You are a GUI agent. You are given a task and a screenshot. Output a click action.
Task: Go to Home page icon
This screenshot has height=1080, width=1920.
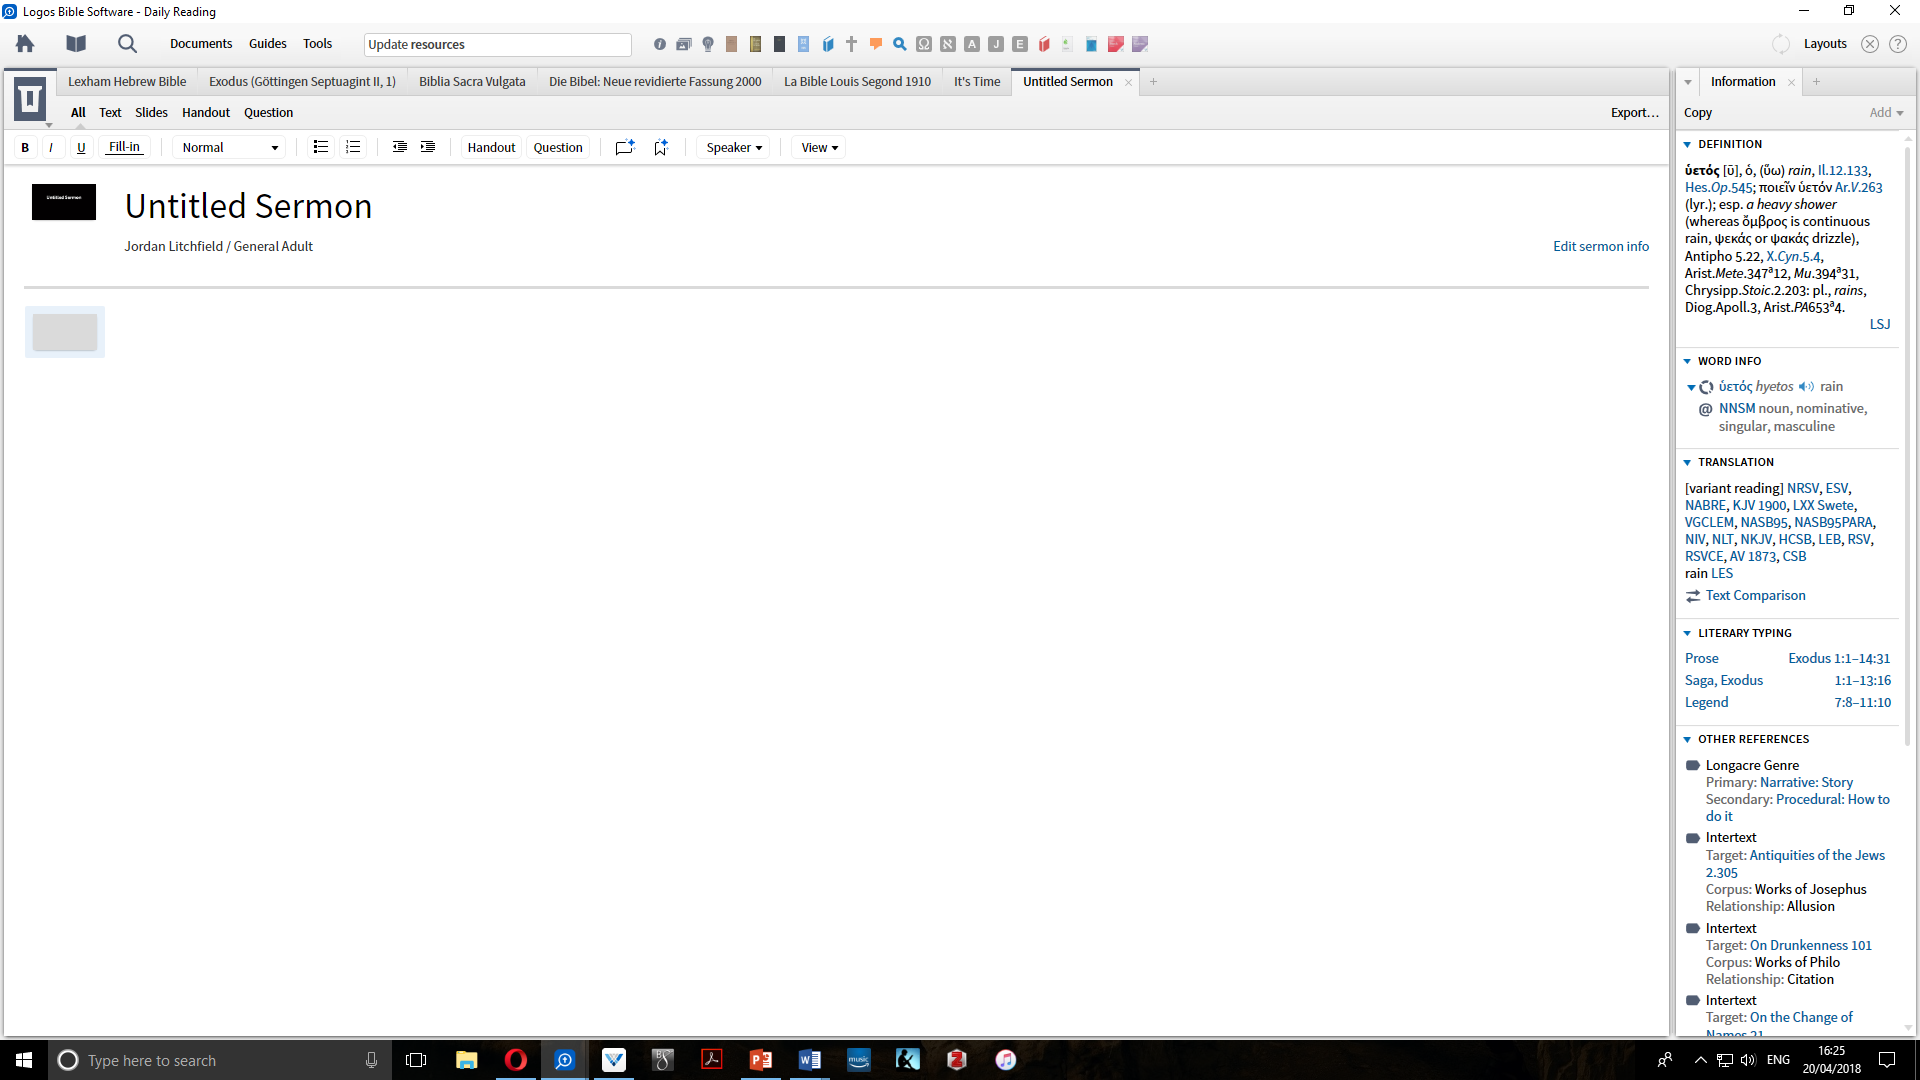(25, 44)
